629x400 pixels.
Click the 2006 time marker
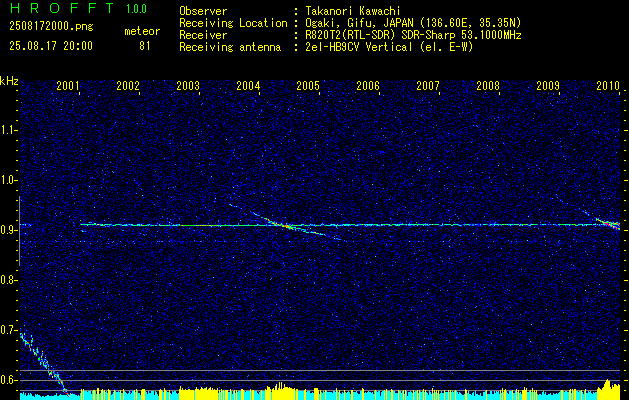(368, 85)
